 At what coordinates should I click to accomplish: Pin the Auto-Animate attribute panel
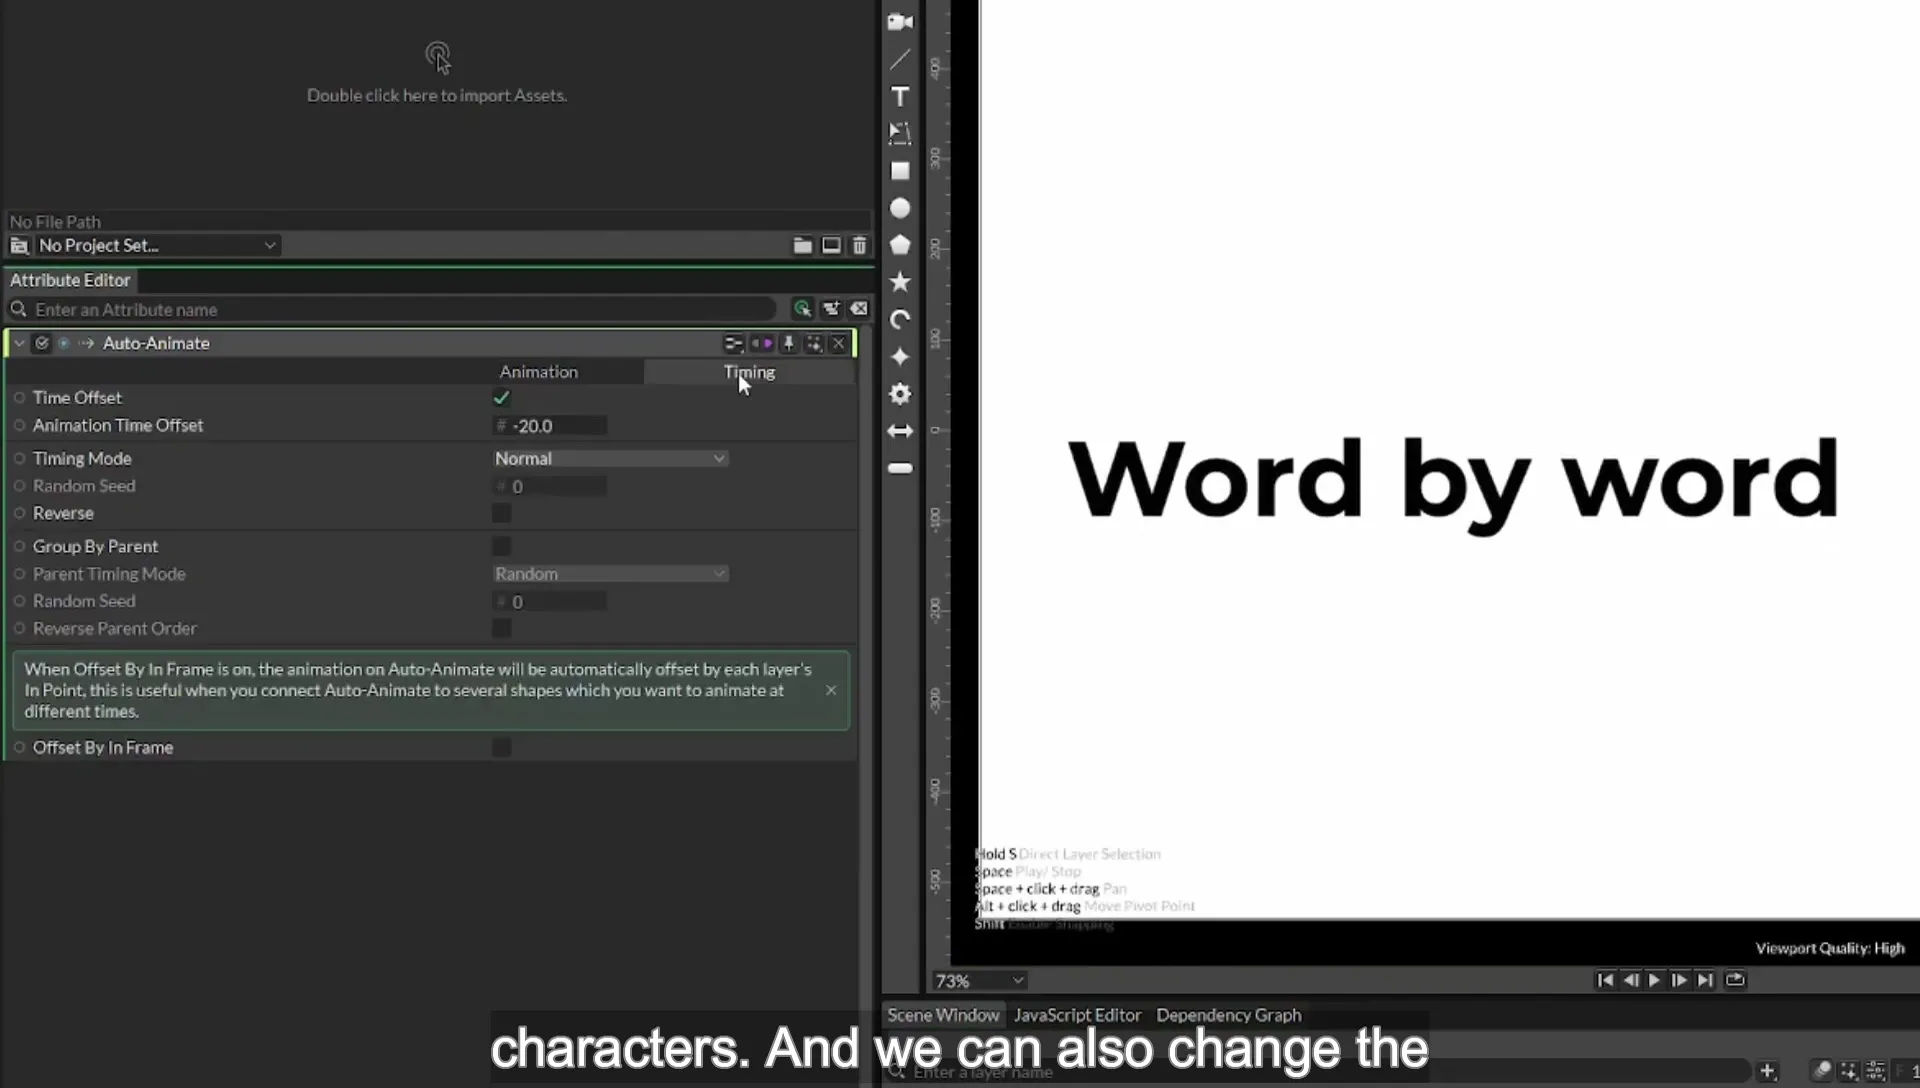click(789, 343)
